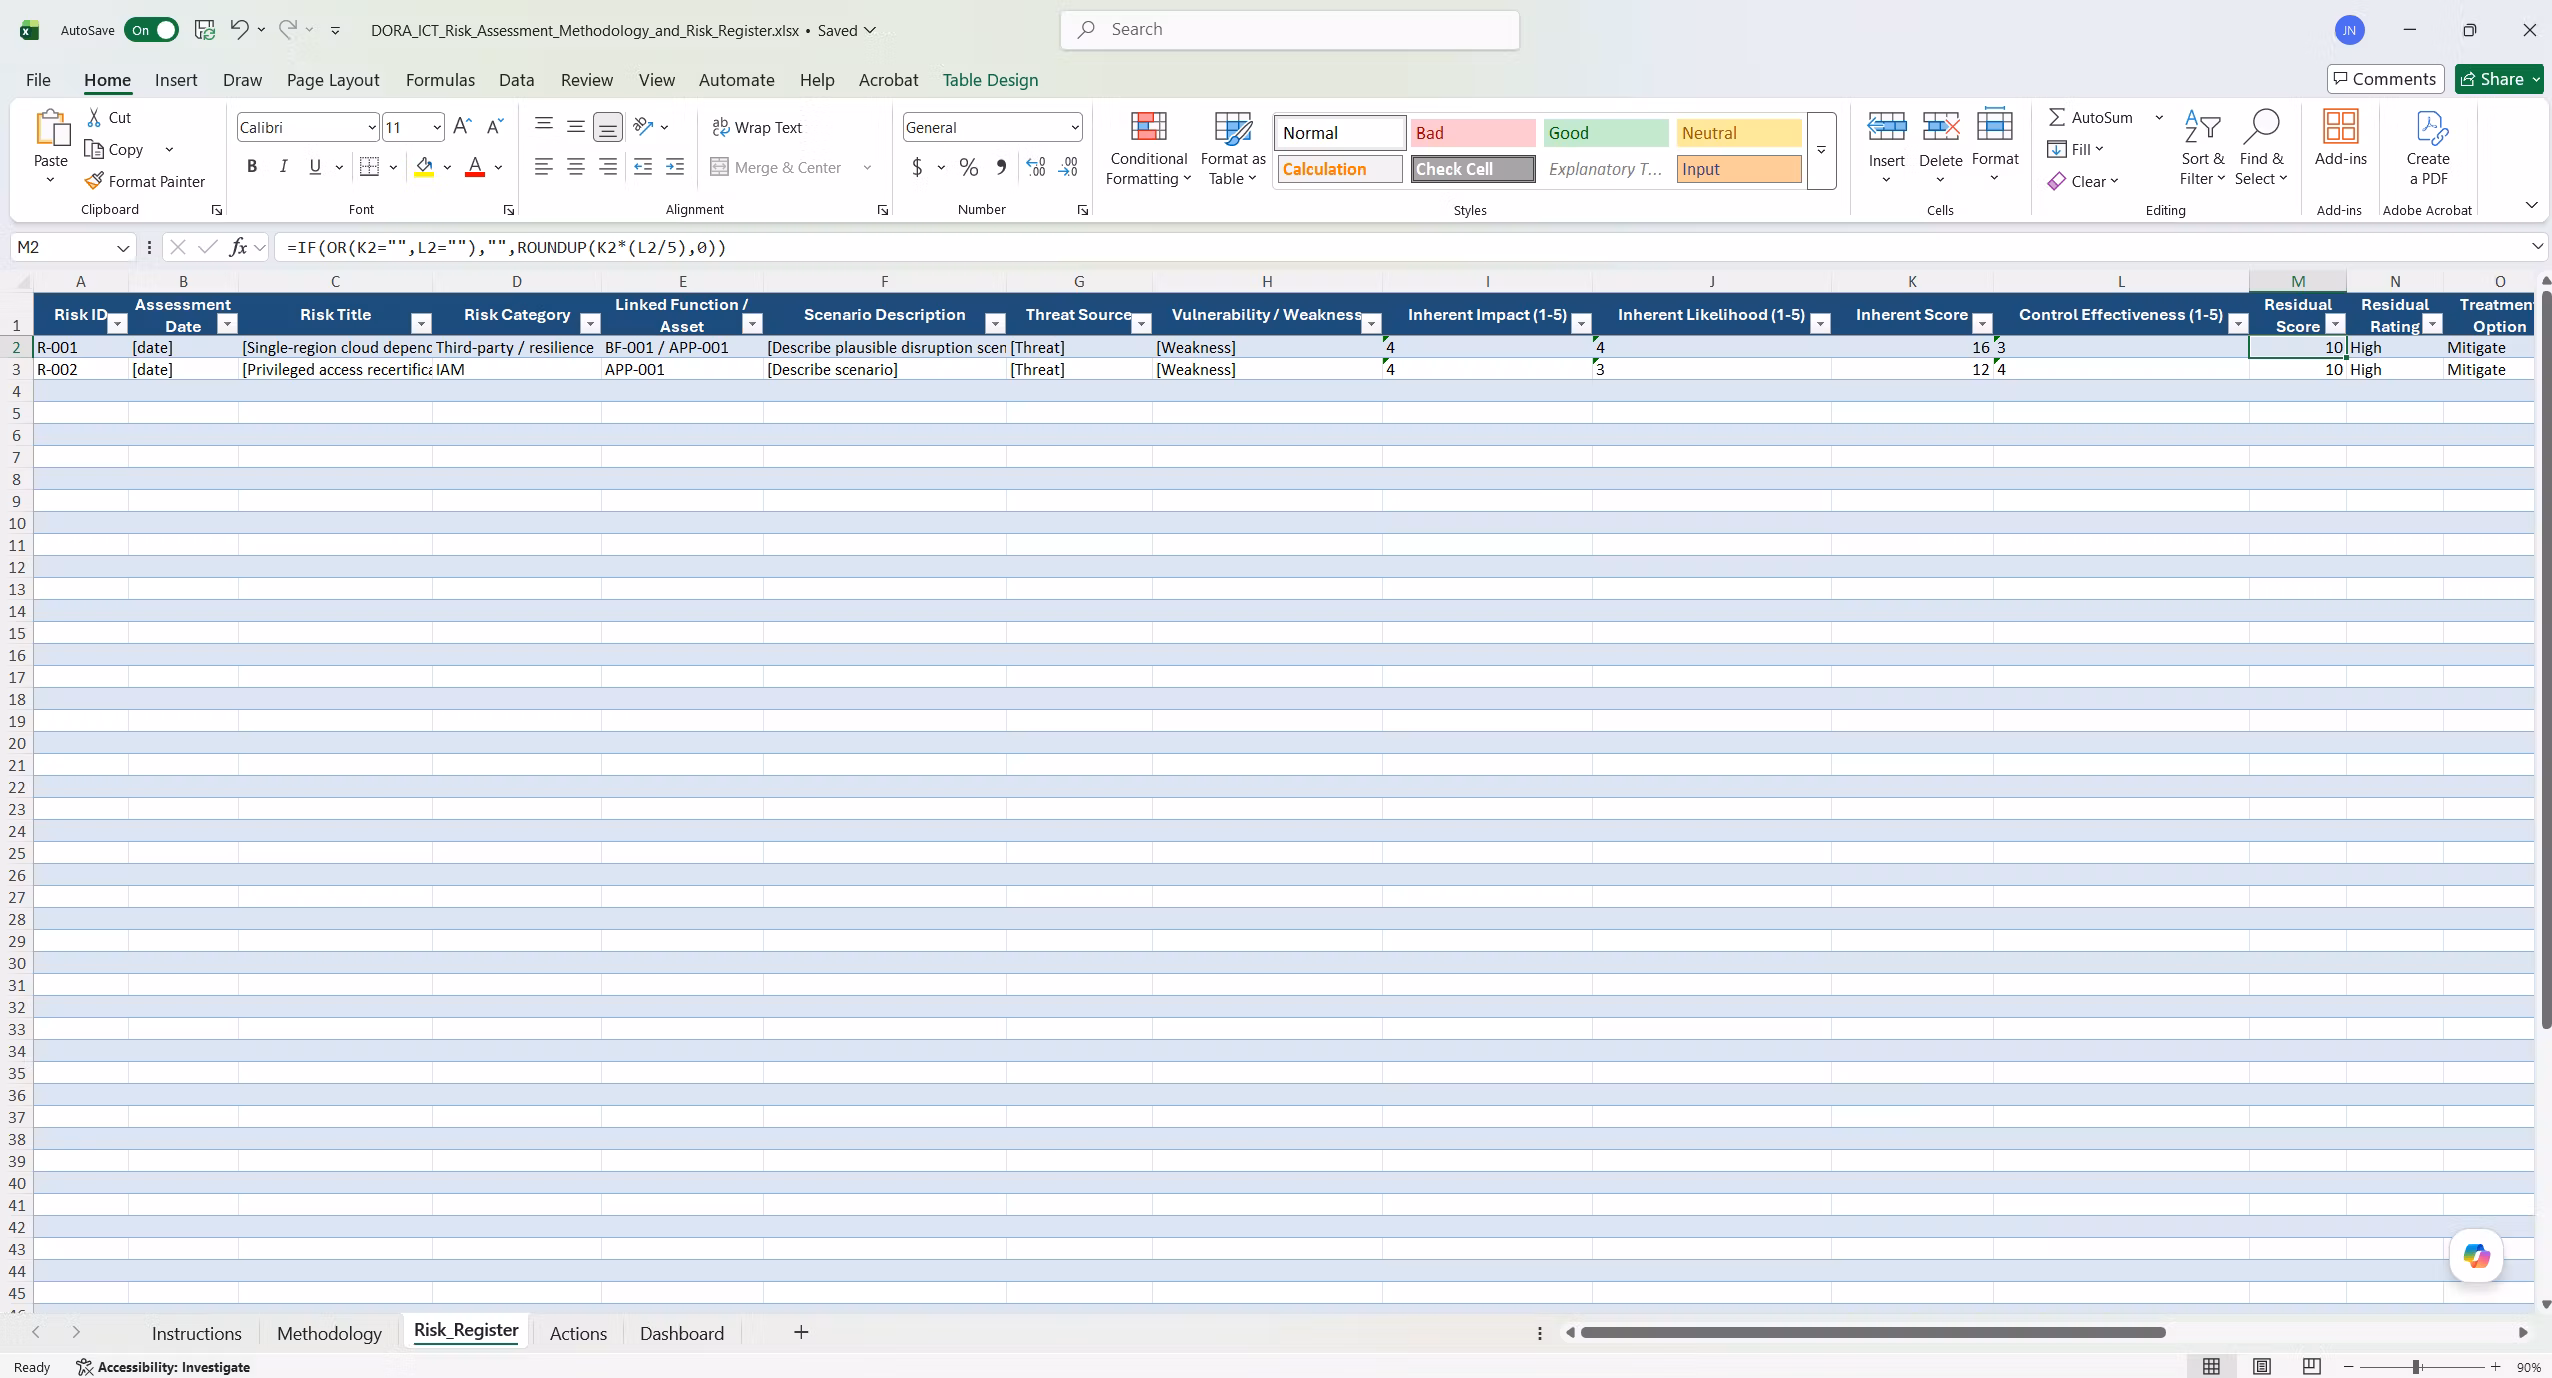Toggle bold formatting
This screenshot has width=2552, height=1378.
252,167
